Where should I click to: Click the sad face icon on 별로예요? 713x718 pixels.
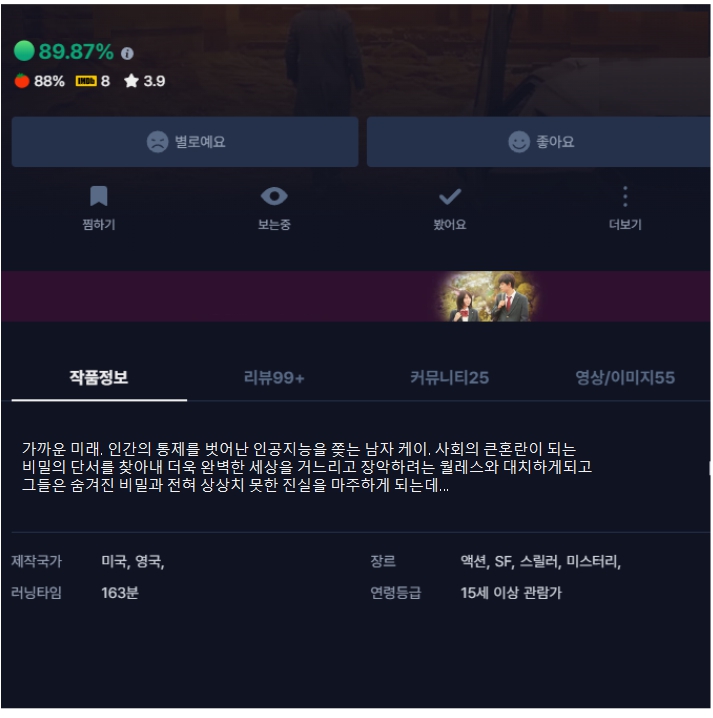click(x=158, y=141)
